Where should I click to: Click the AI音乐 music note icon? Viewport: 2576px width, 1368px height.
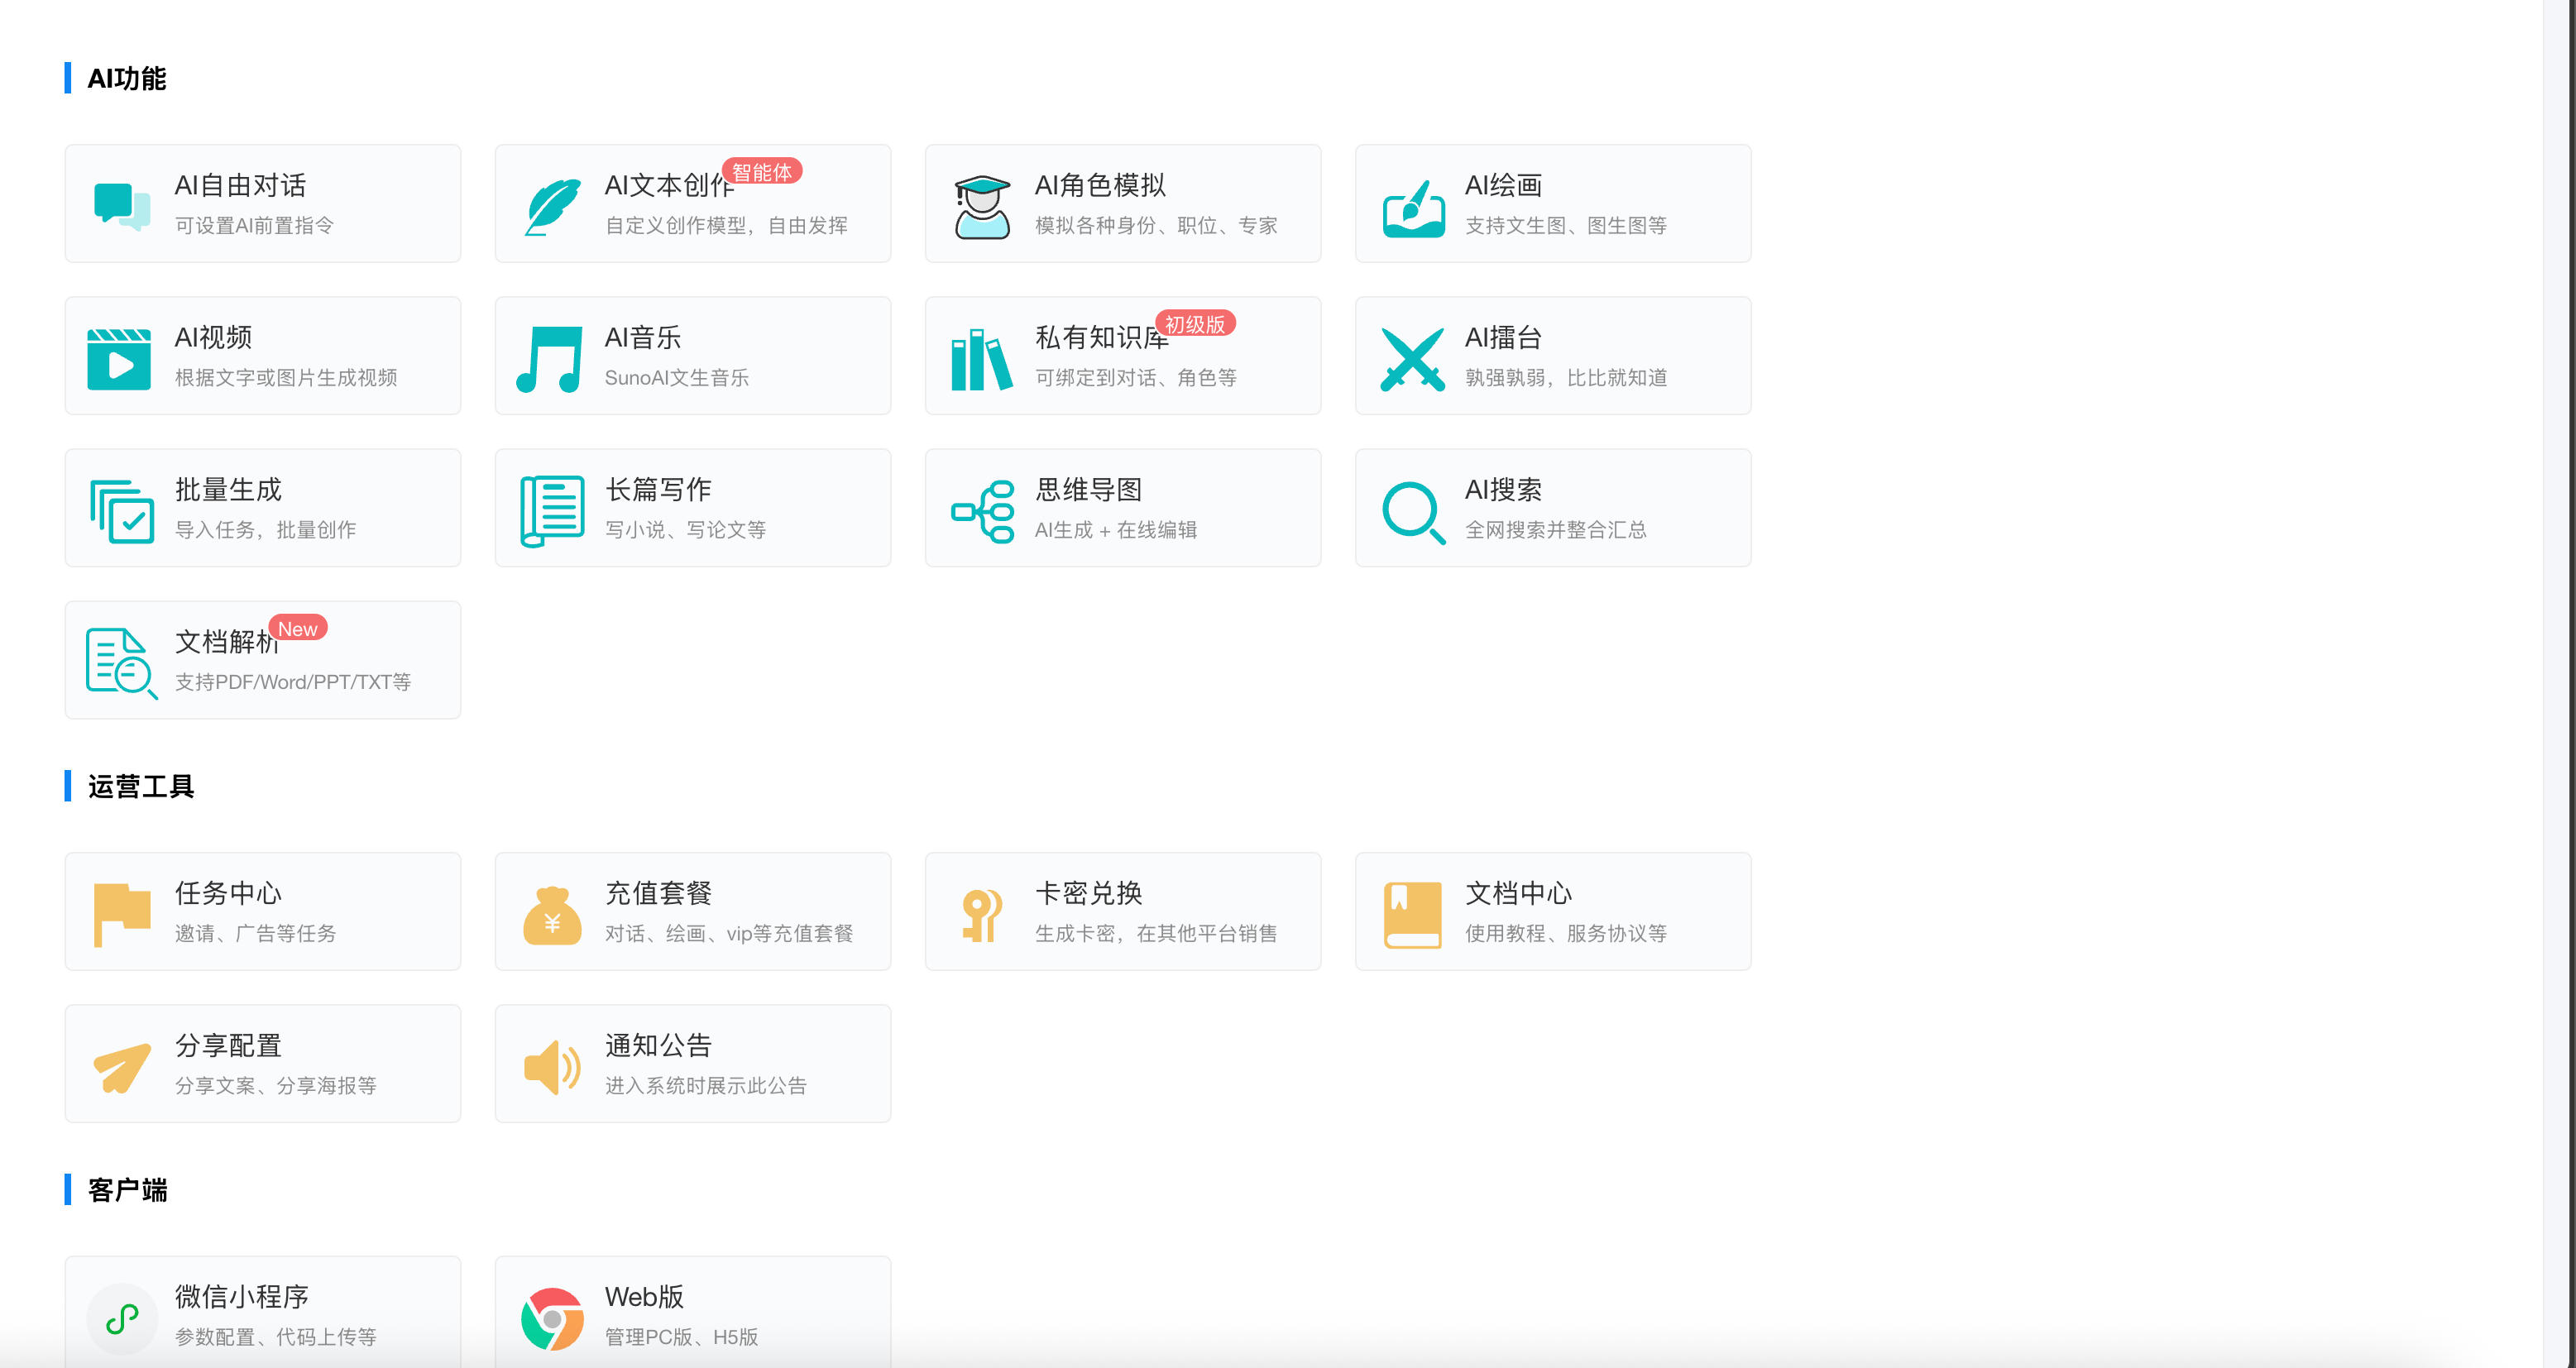[x=549, y=359]
